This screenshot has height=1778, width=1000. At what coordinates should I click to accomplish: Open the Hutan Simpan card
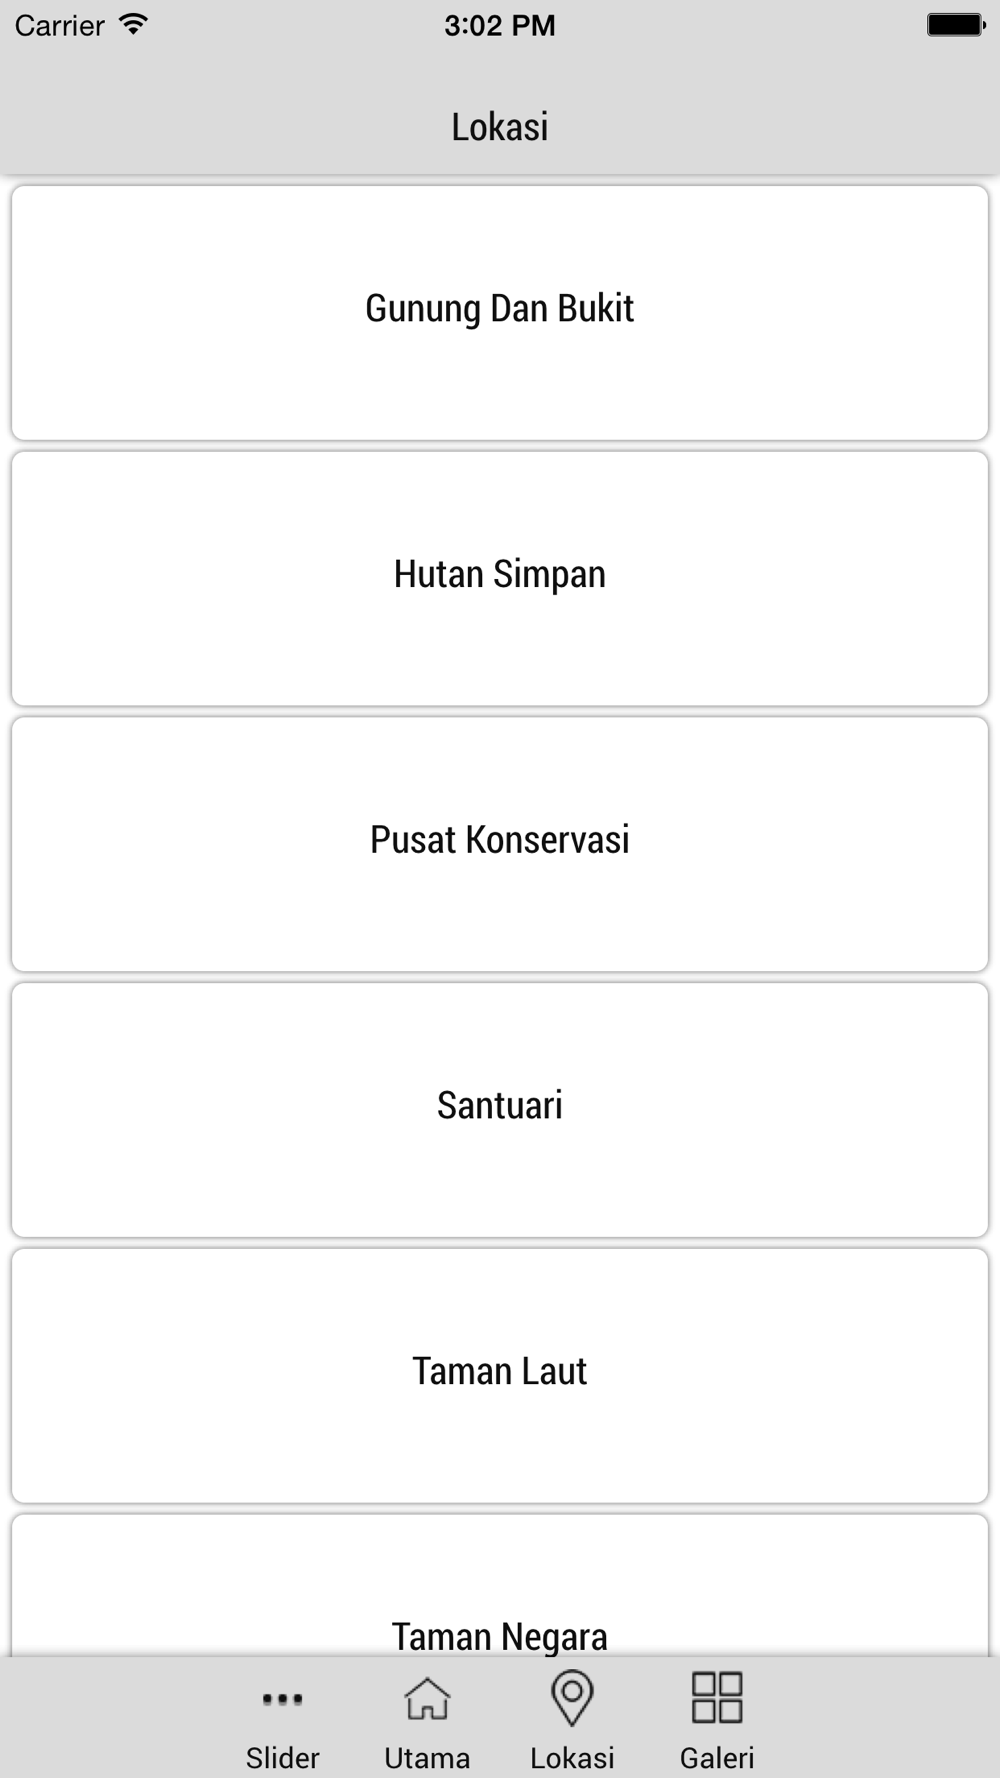tap(500, 579)
